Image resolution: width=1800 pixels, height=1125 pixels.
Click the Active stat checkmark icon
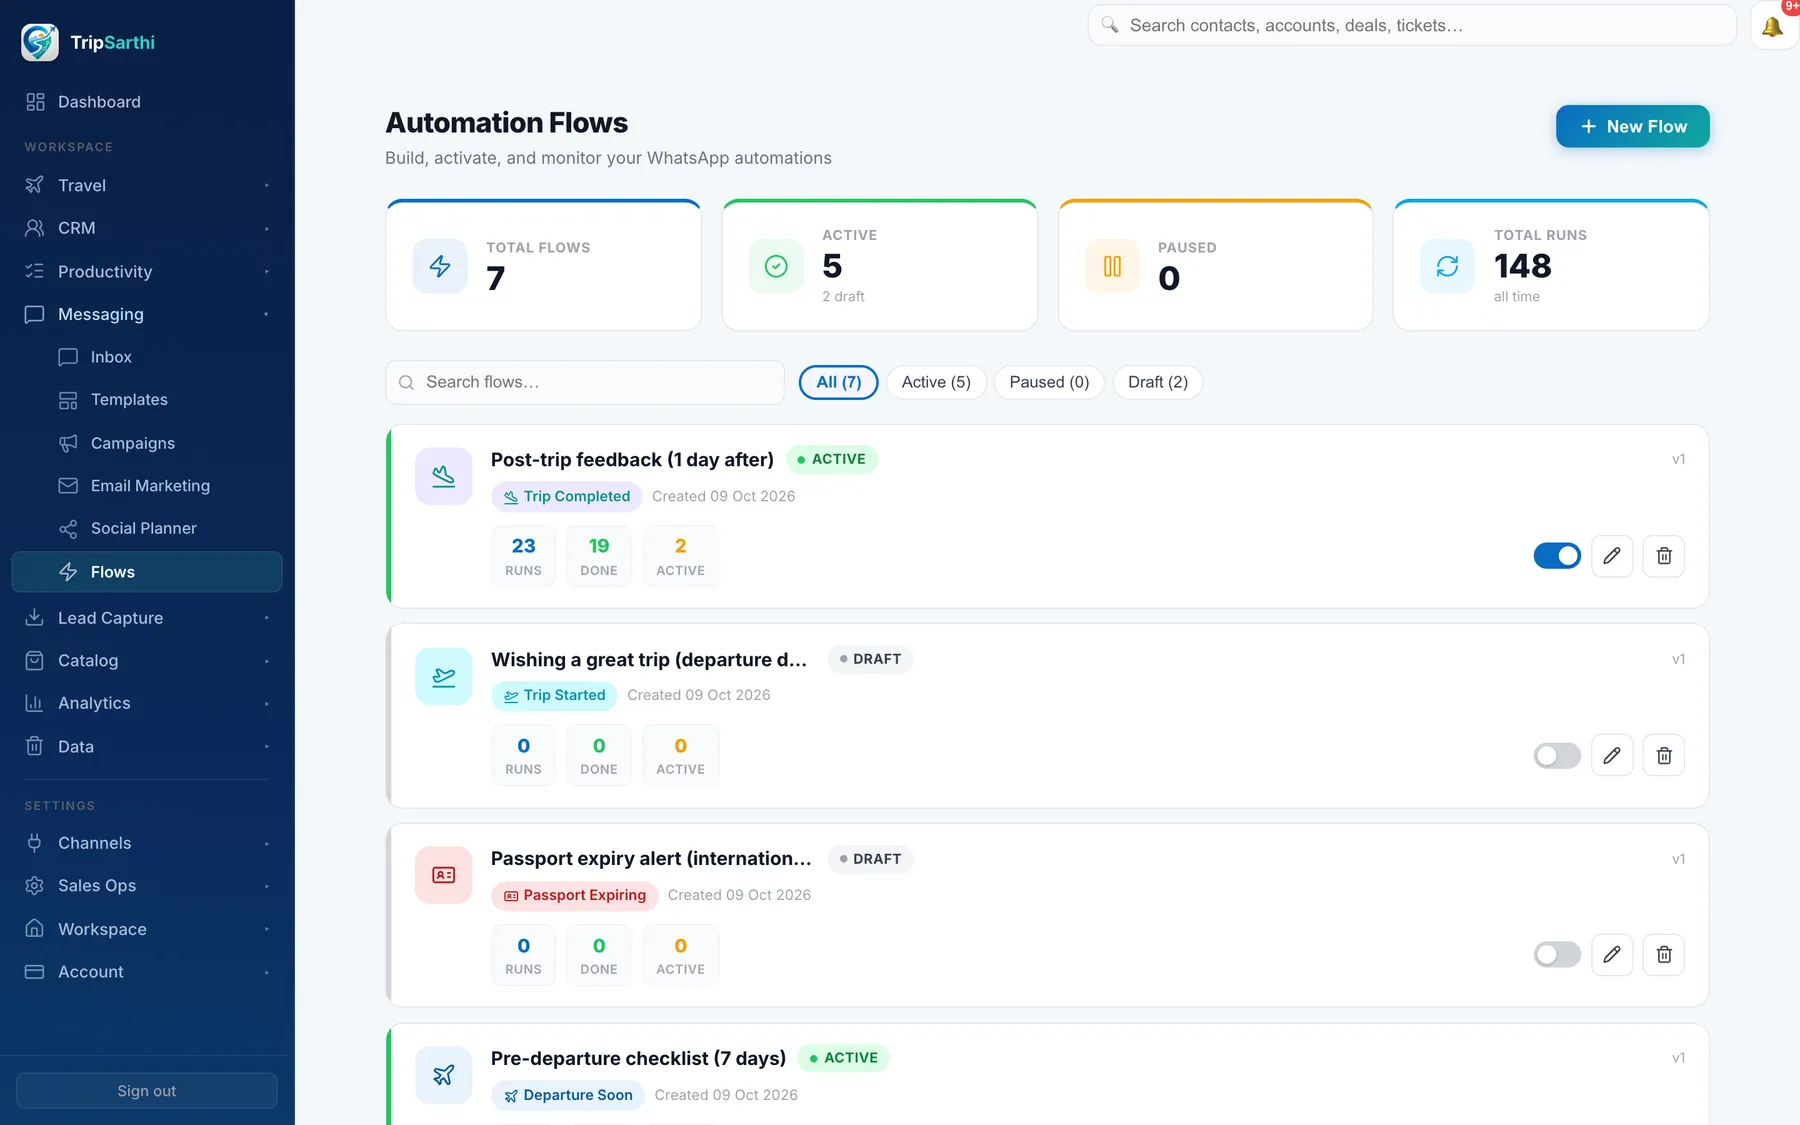[x=776, y=266]
